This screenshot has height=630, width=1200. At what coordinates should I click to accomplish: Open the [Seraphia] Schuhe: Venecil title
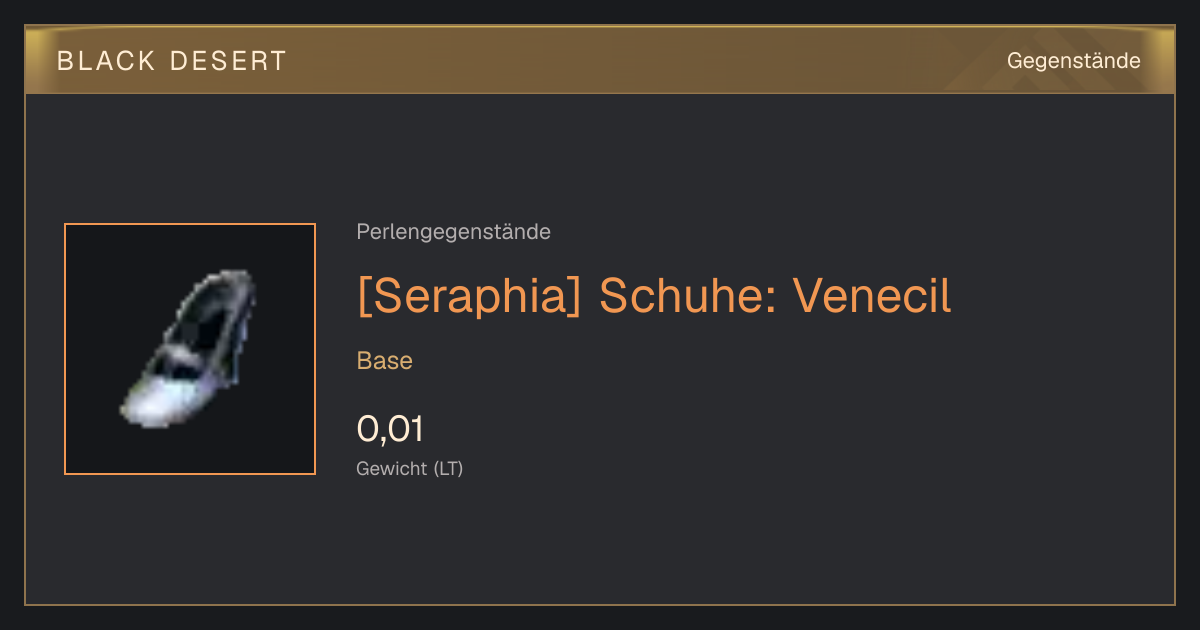654,296
